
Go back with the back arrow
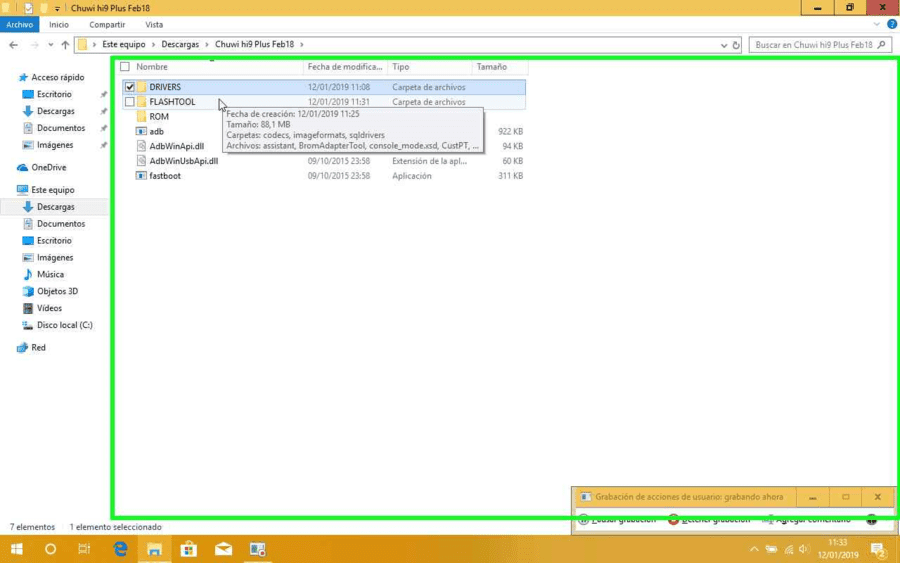[x=14, y=45]
